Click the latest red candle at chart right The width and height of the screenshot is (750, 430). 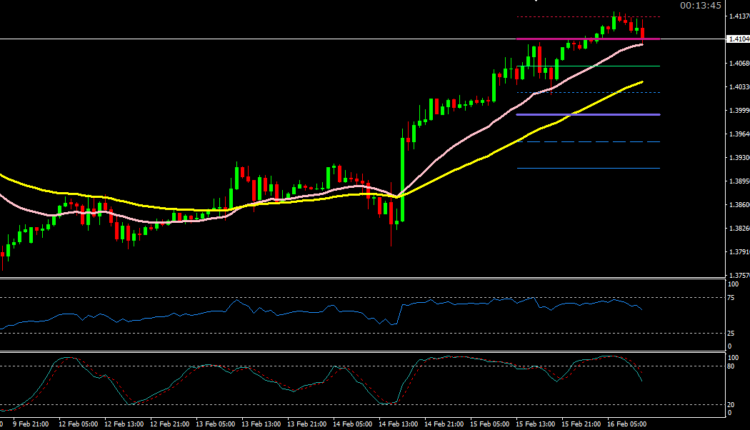pos(641,35)
